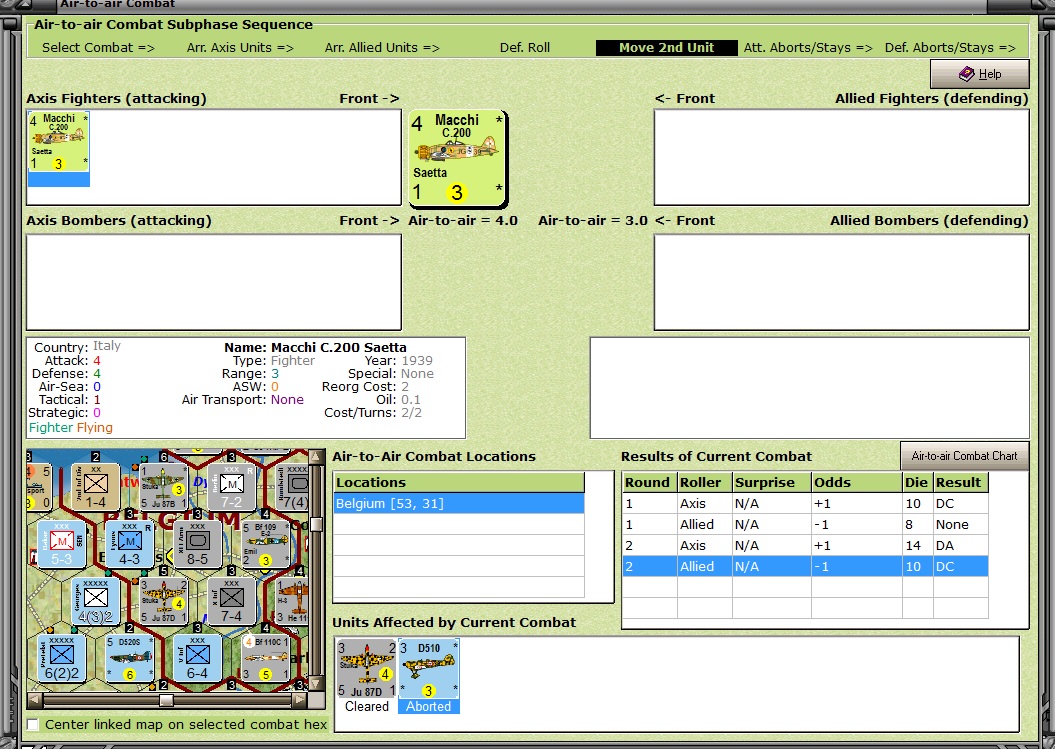Click the gray 7-4 infantry corps counter
Viewport: 1055px width, 749px height.
click(231, 601)
